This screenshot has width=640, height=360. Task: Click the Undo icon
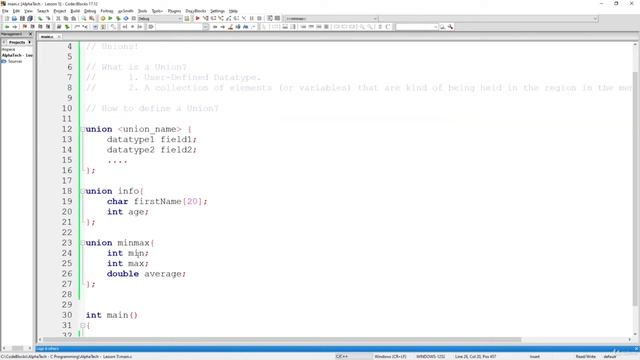pos(40,18)
